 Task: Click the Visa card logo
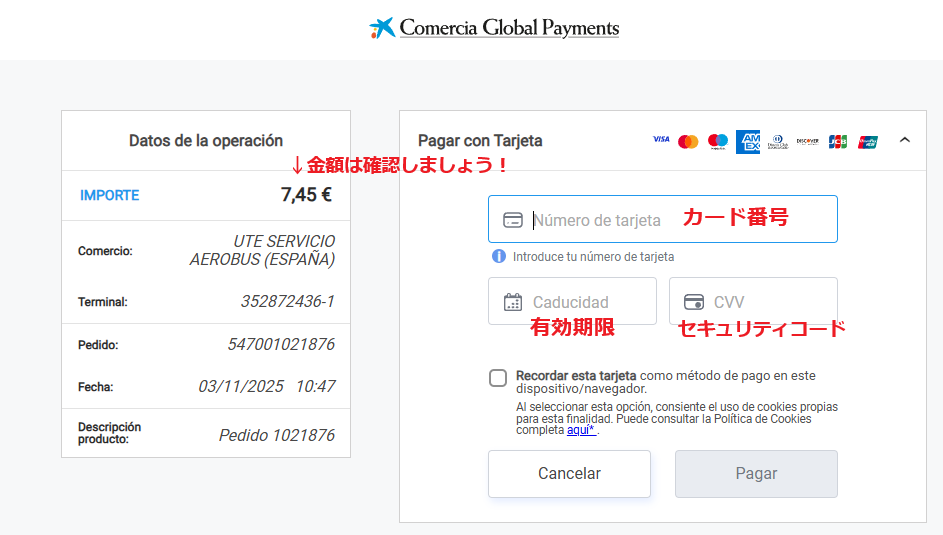pos(661,141)
